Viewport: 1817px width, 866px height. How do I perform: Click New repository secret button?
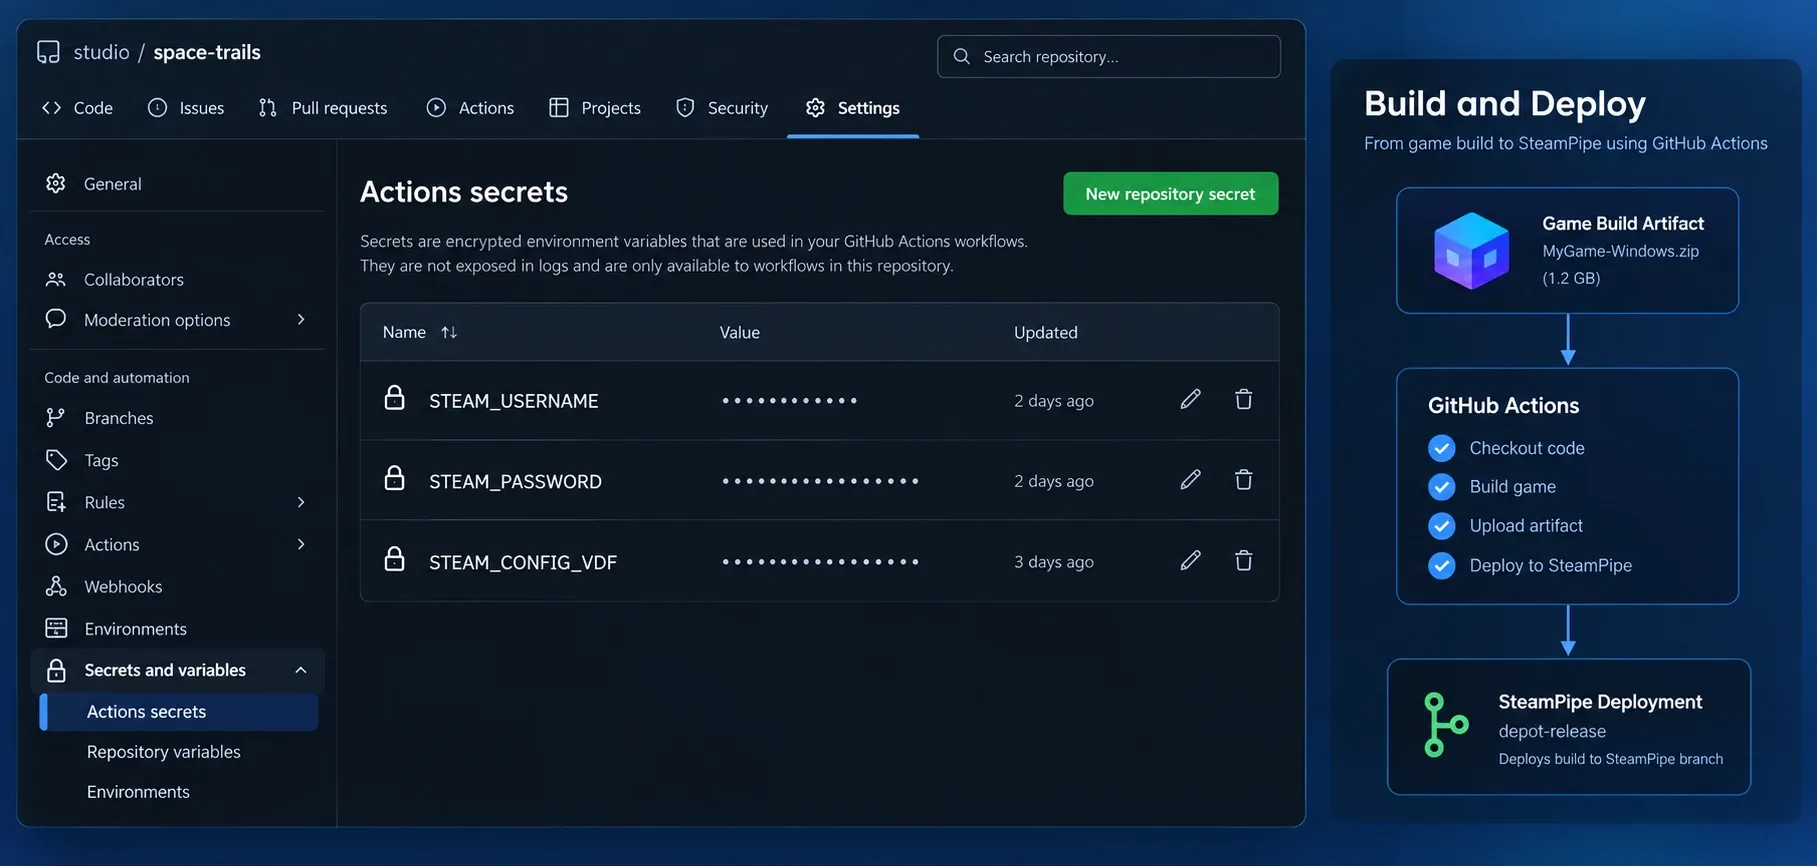pyautogui.click(x=1170, y=194)
